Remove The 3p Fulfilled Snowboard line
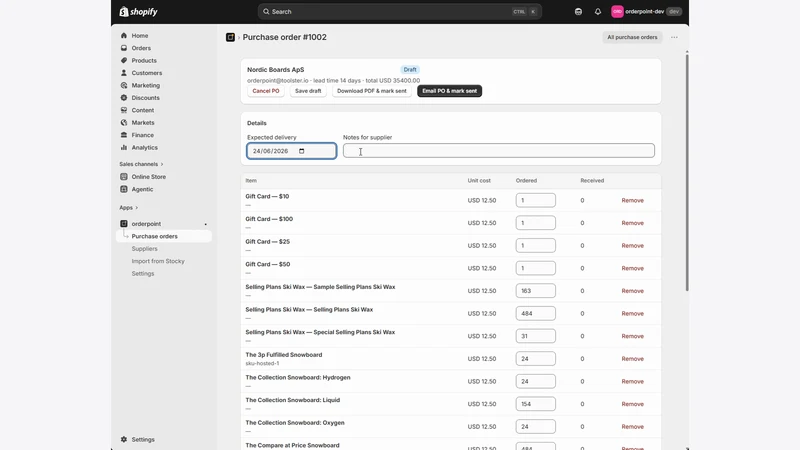 (x=632, y=359)
